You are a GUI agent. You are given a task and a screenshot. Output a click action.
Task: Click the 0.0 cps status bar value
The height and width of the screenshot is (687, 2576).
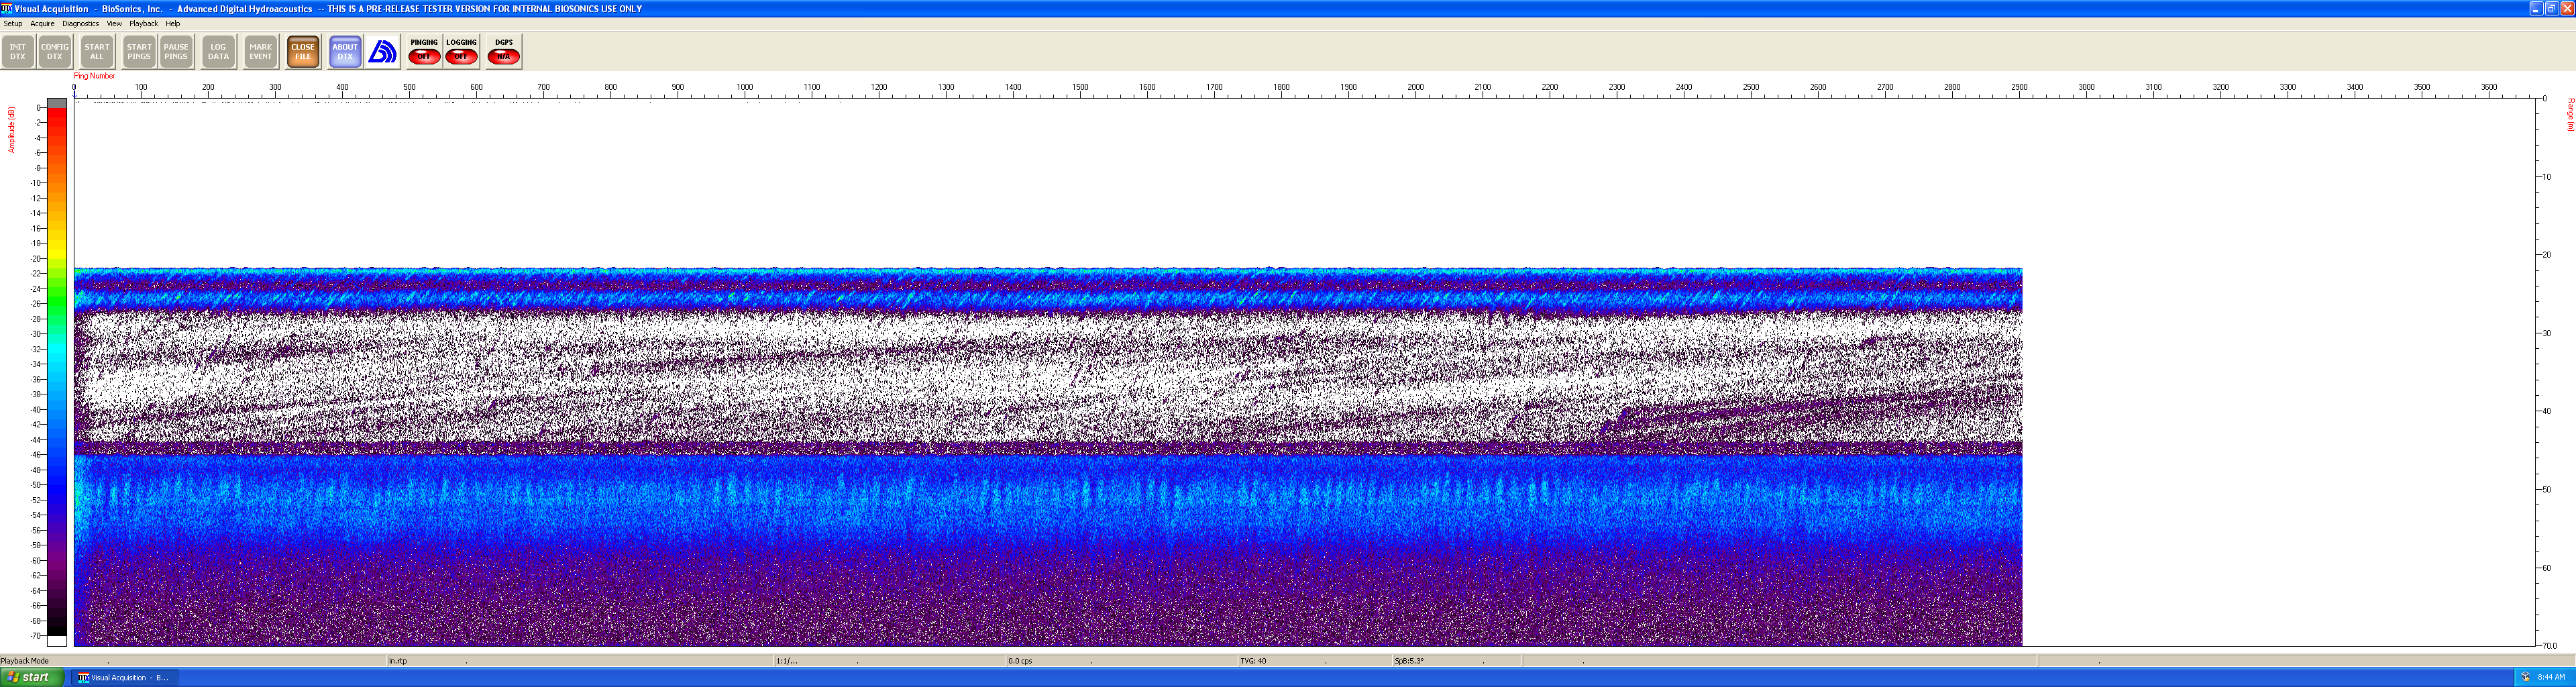pyautogui.click(x=1020, y=661)
